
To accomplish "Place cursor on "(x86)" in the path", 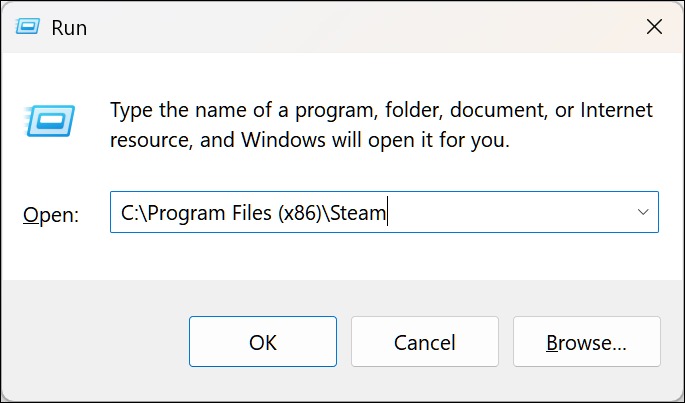I will tap(300, 213).
